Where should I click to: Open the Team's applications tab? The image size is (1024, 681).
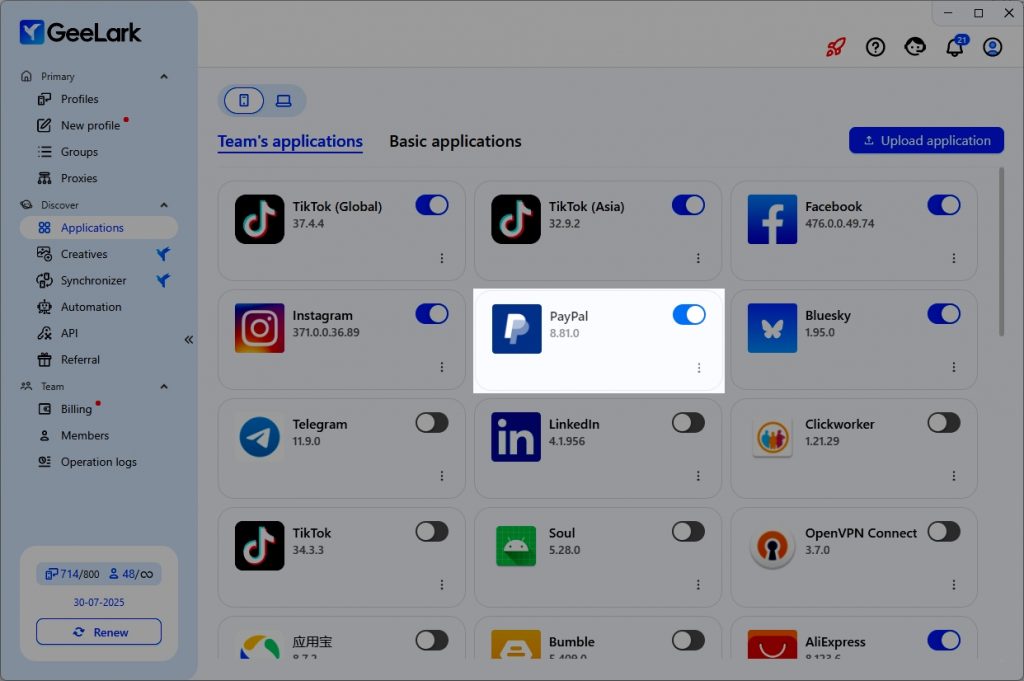coord(290,142)
